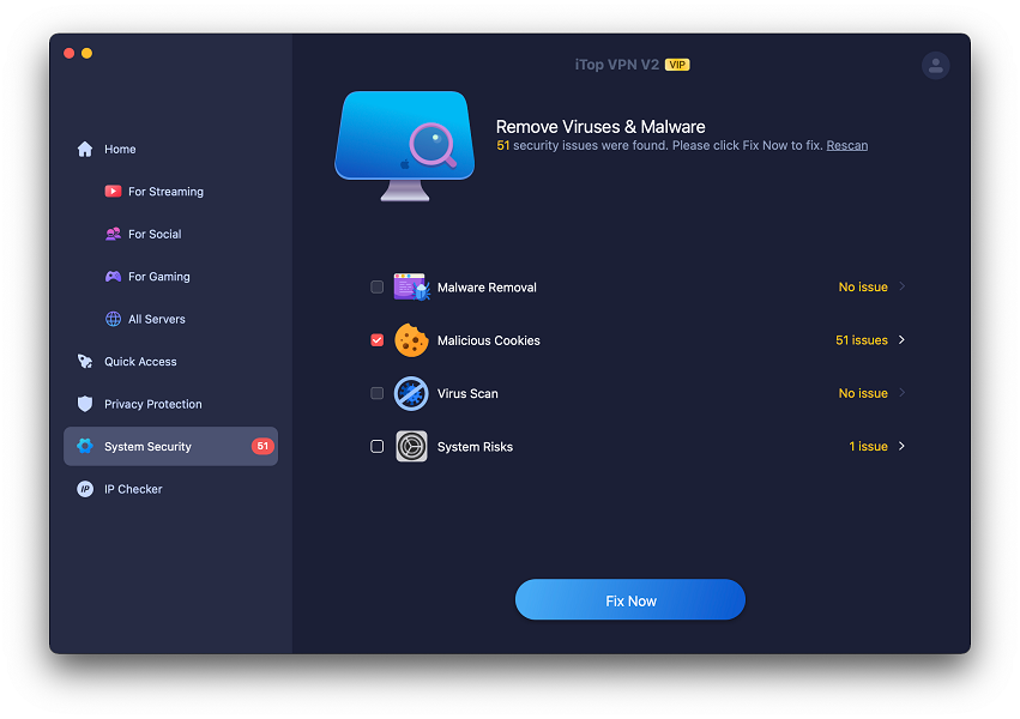Click the Privacy Protection shield icon

point(85,404)
